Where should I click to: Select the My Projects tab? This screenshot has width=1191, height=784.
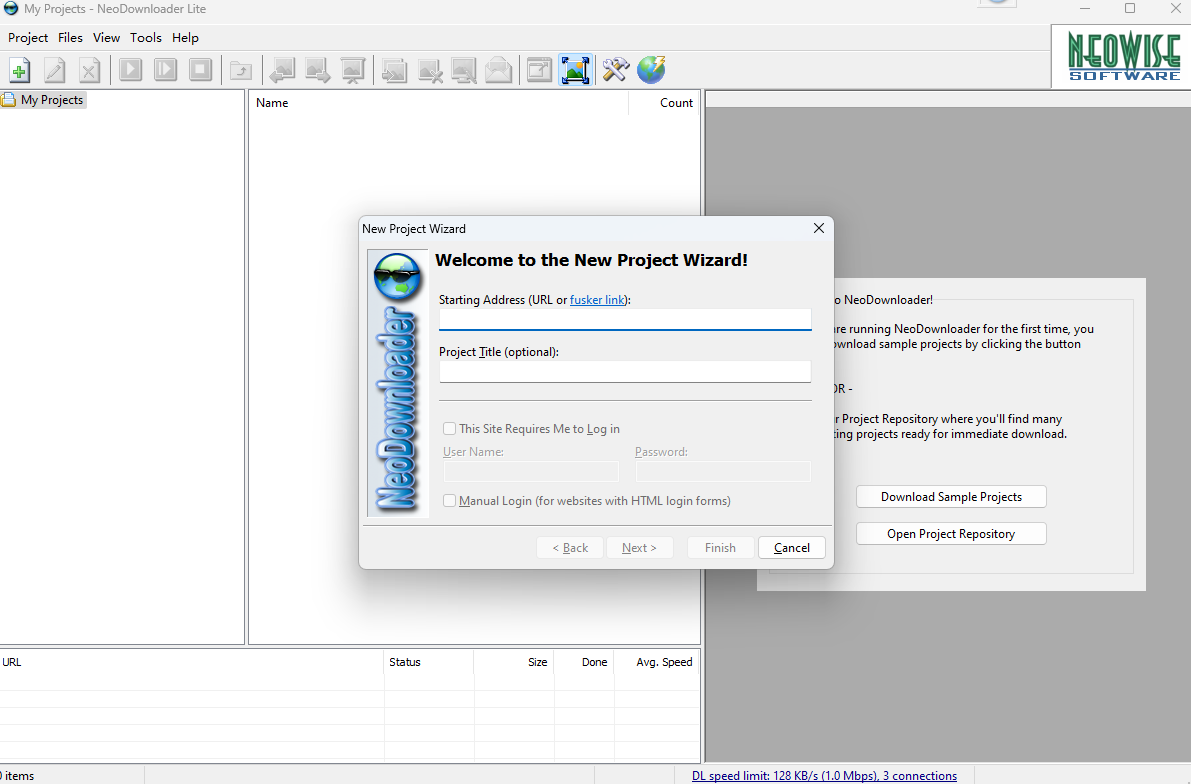click(x=43, y=99)
